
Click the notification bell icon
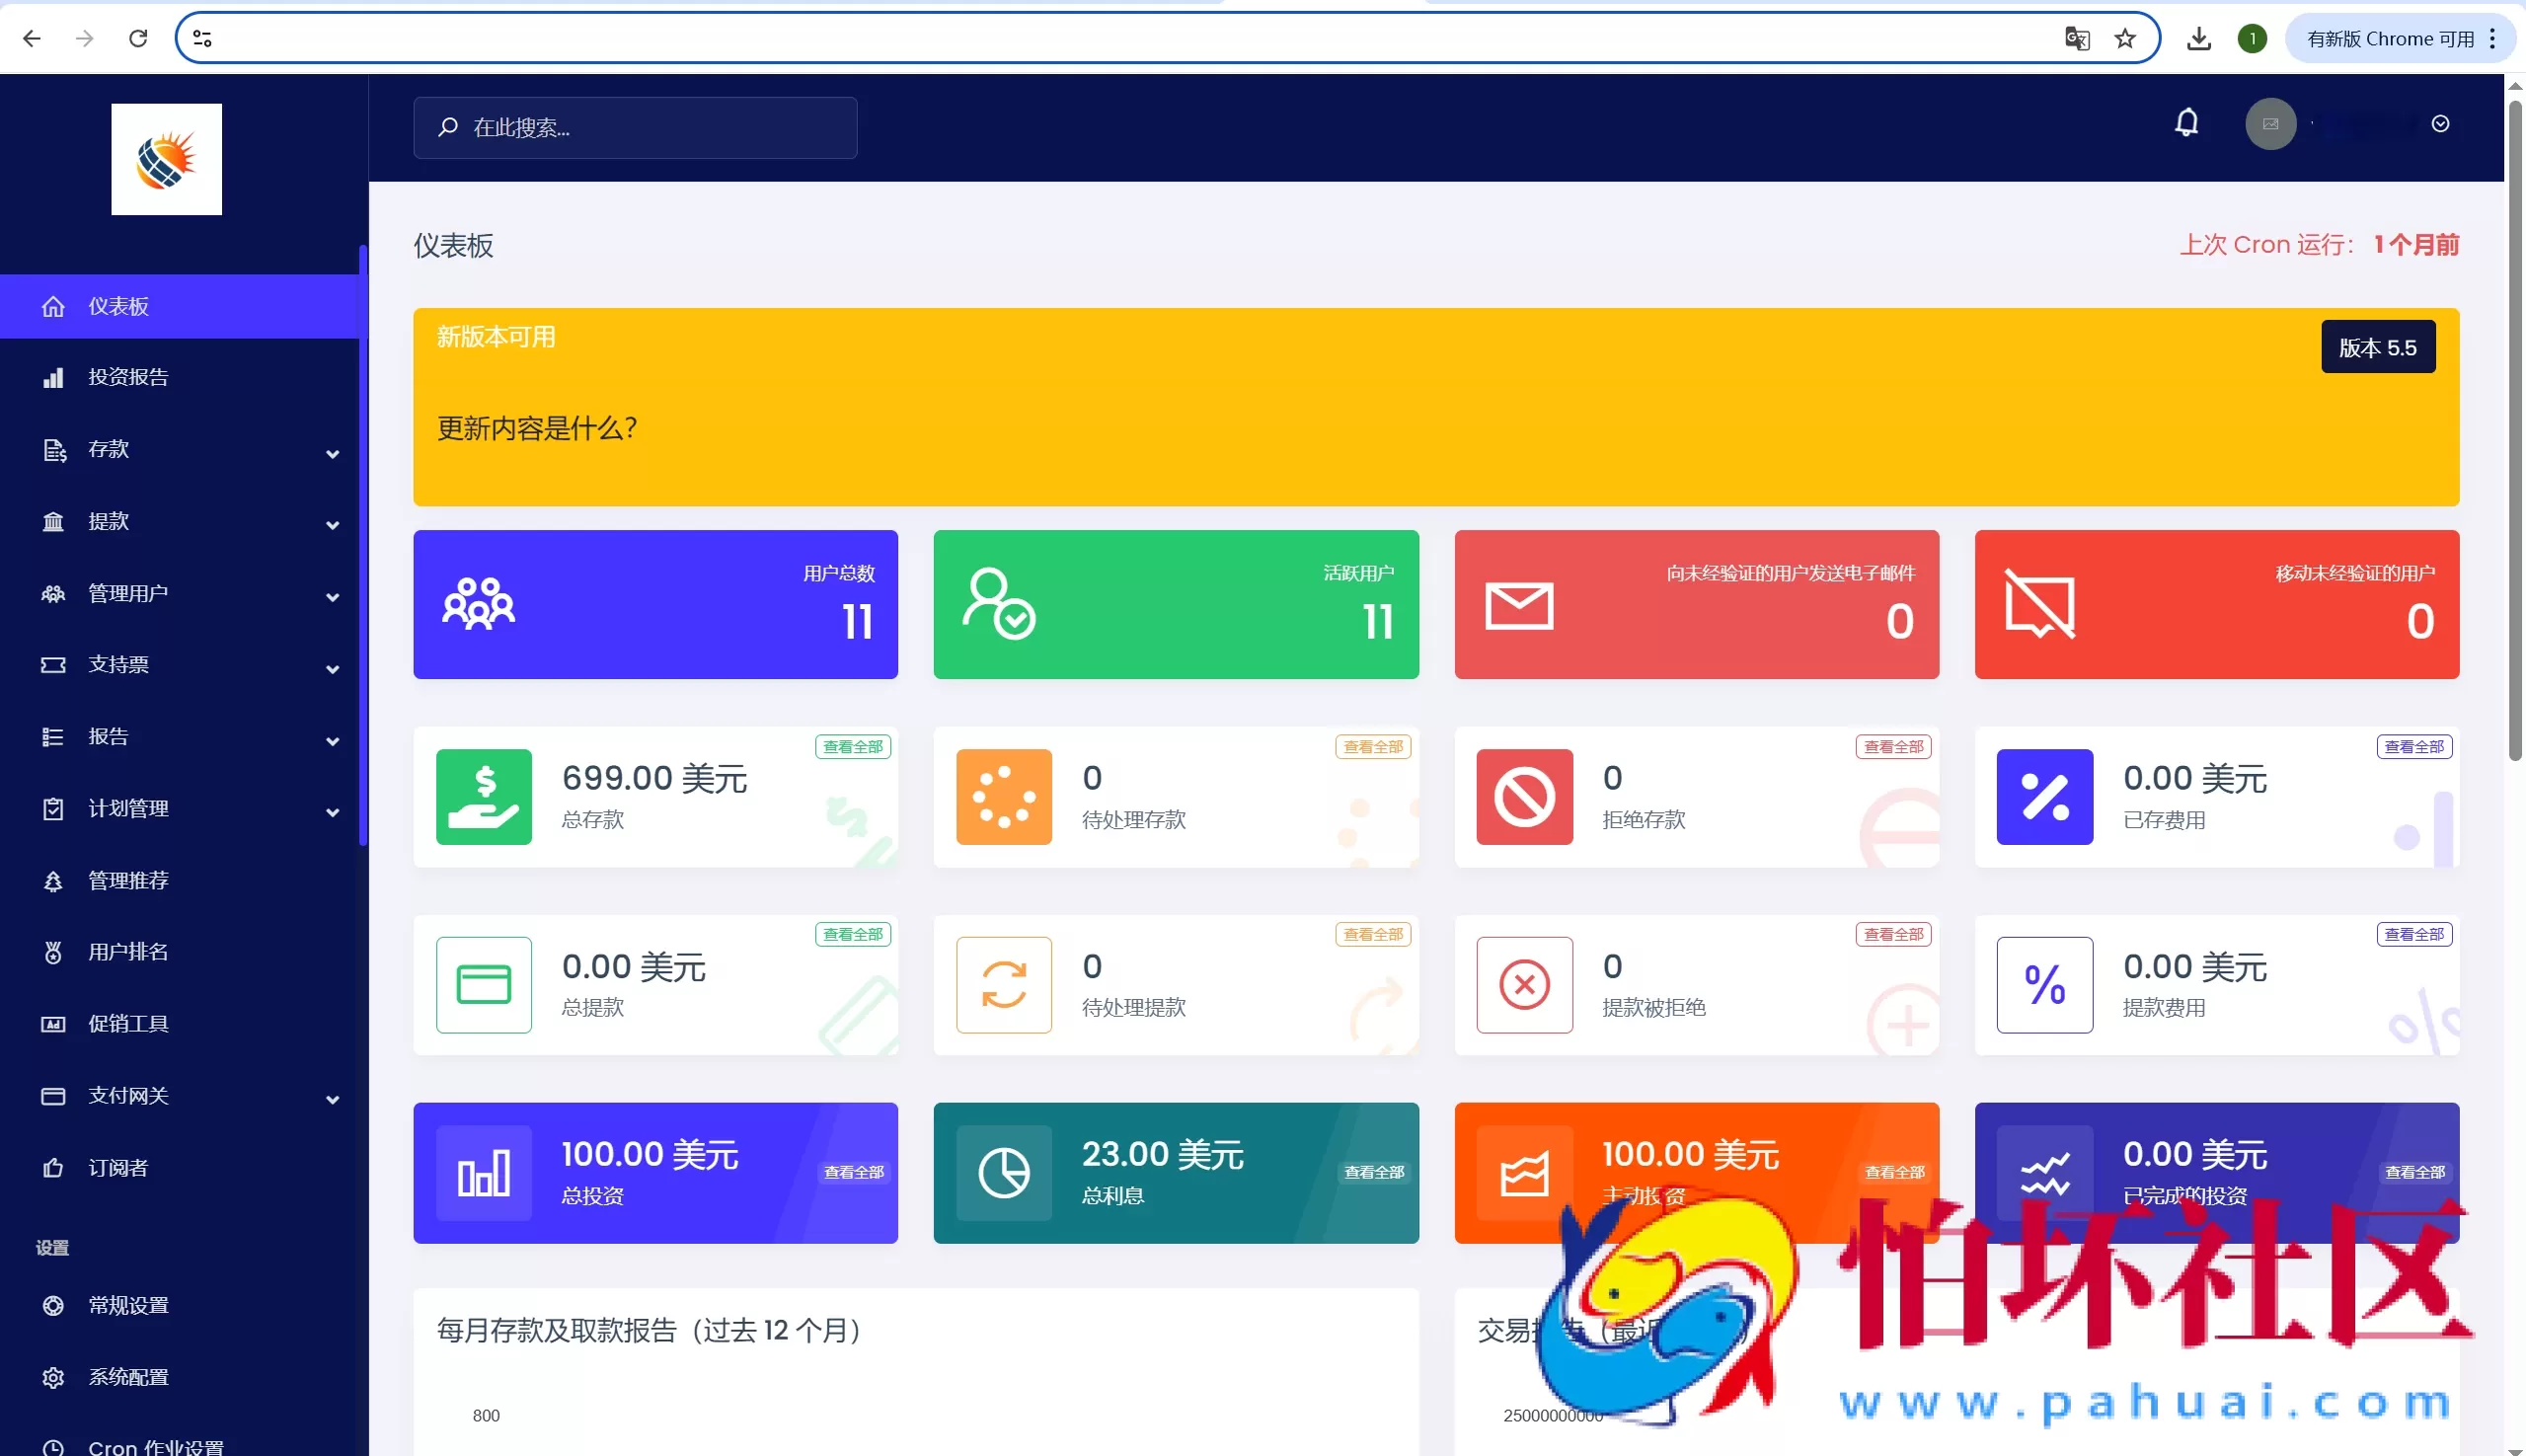(x=2186, y=123)
